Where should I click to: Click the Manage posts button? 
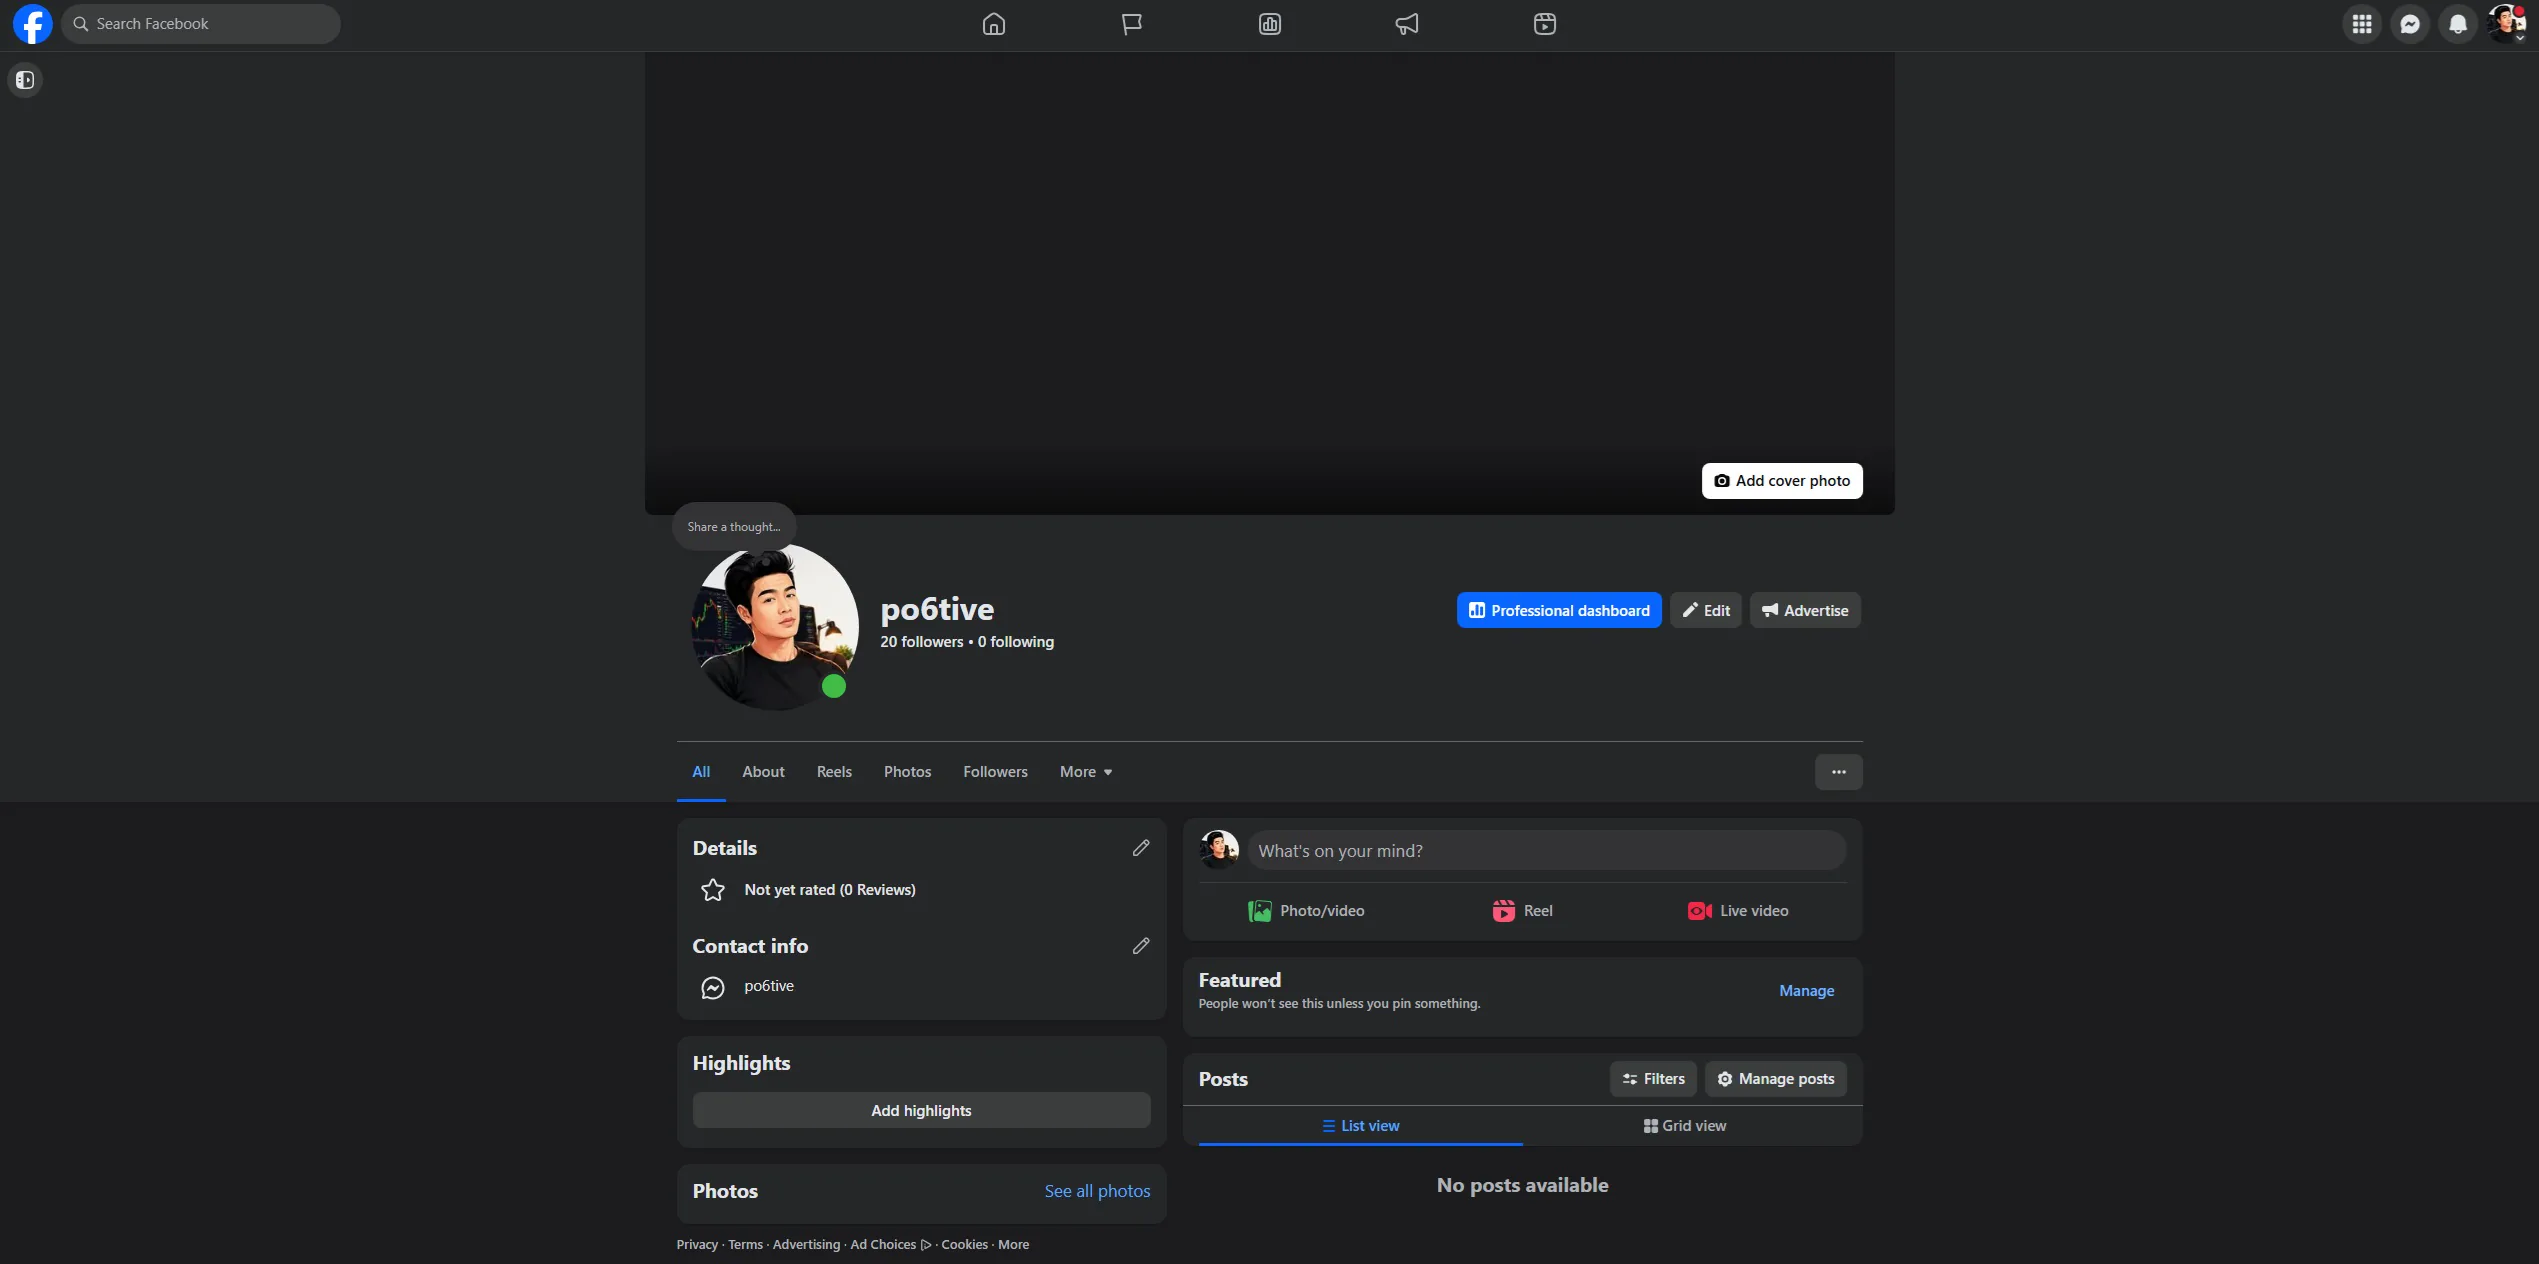coord(1775,1079)
